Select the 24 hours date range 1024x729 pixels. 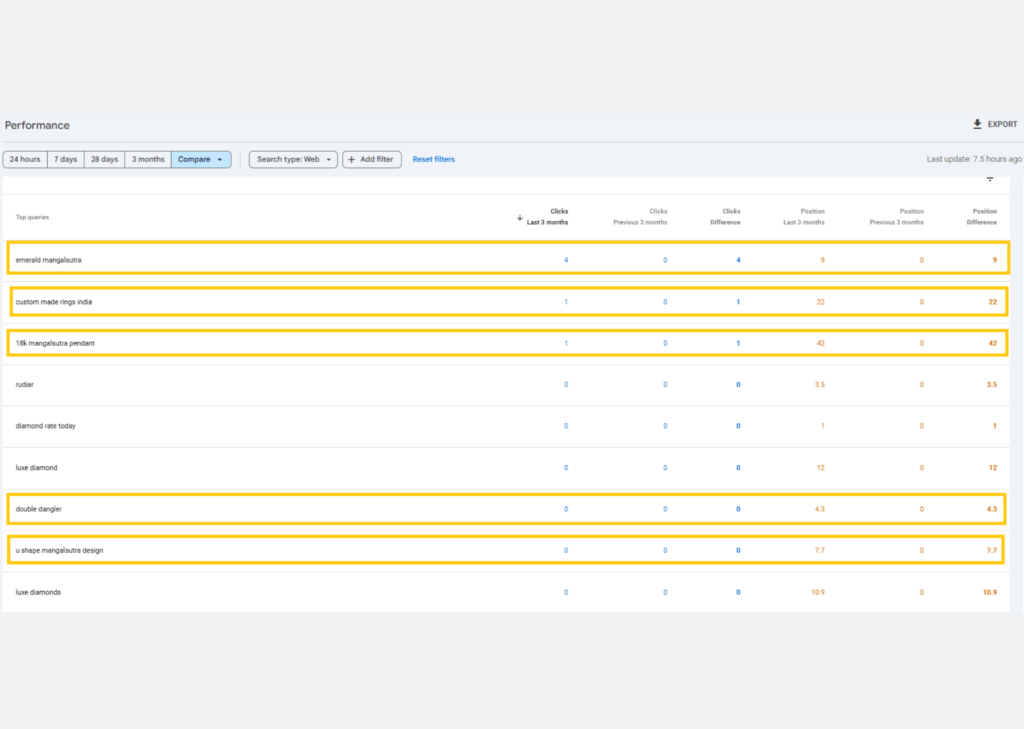pos(25,160)
